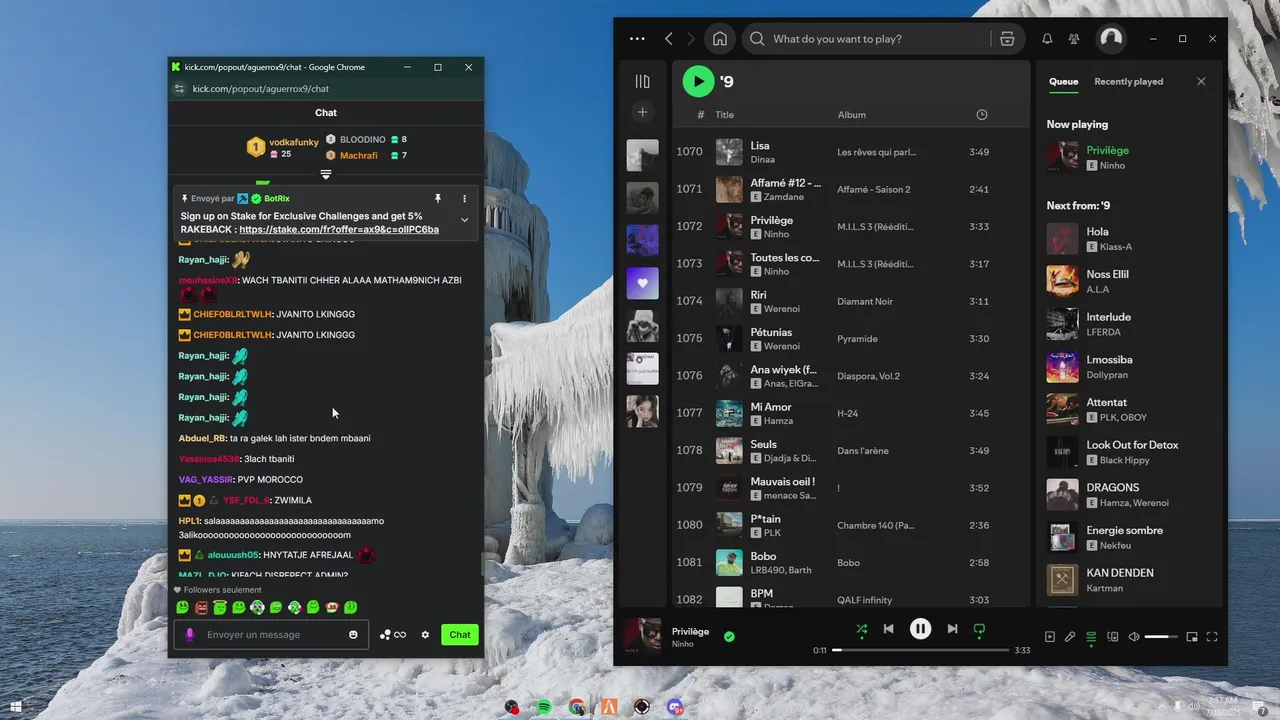Image resolution: width=1280 pixels, height=720 pixels.
Task: Enter Spotify full screen mode
Action: pos(1212,637)
